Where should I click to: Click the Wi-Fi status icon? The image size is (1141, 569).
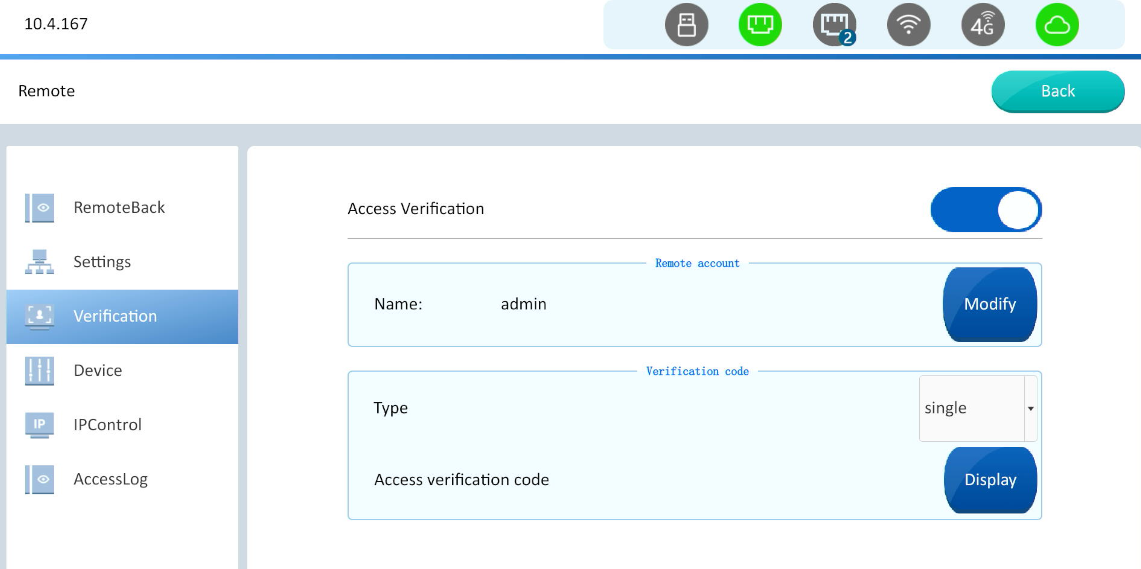[x=908, y=26]
